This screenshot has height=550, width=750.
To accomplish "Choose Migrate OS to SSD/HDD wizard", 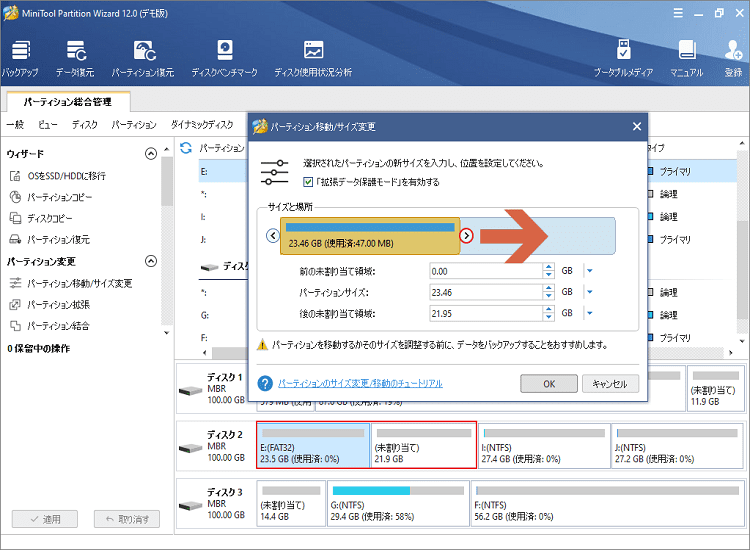I will pyautogui.click(x=57, y=176).
